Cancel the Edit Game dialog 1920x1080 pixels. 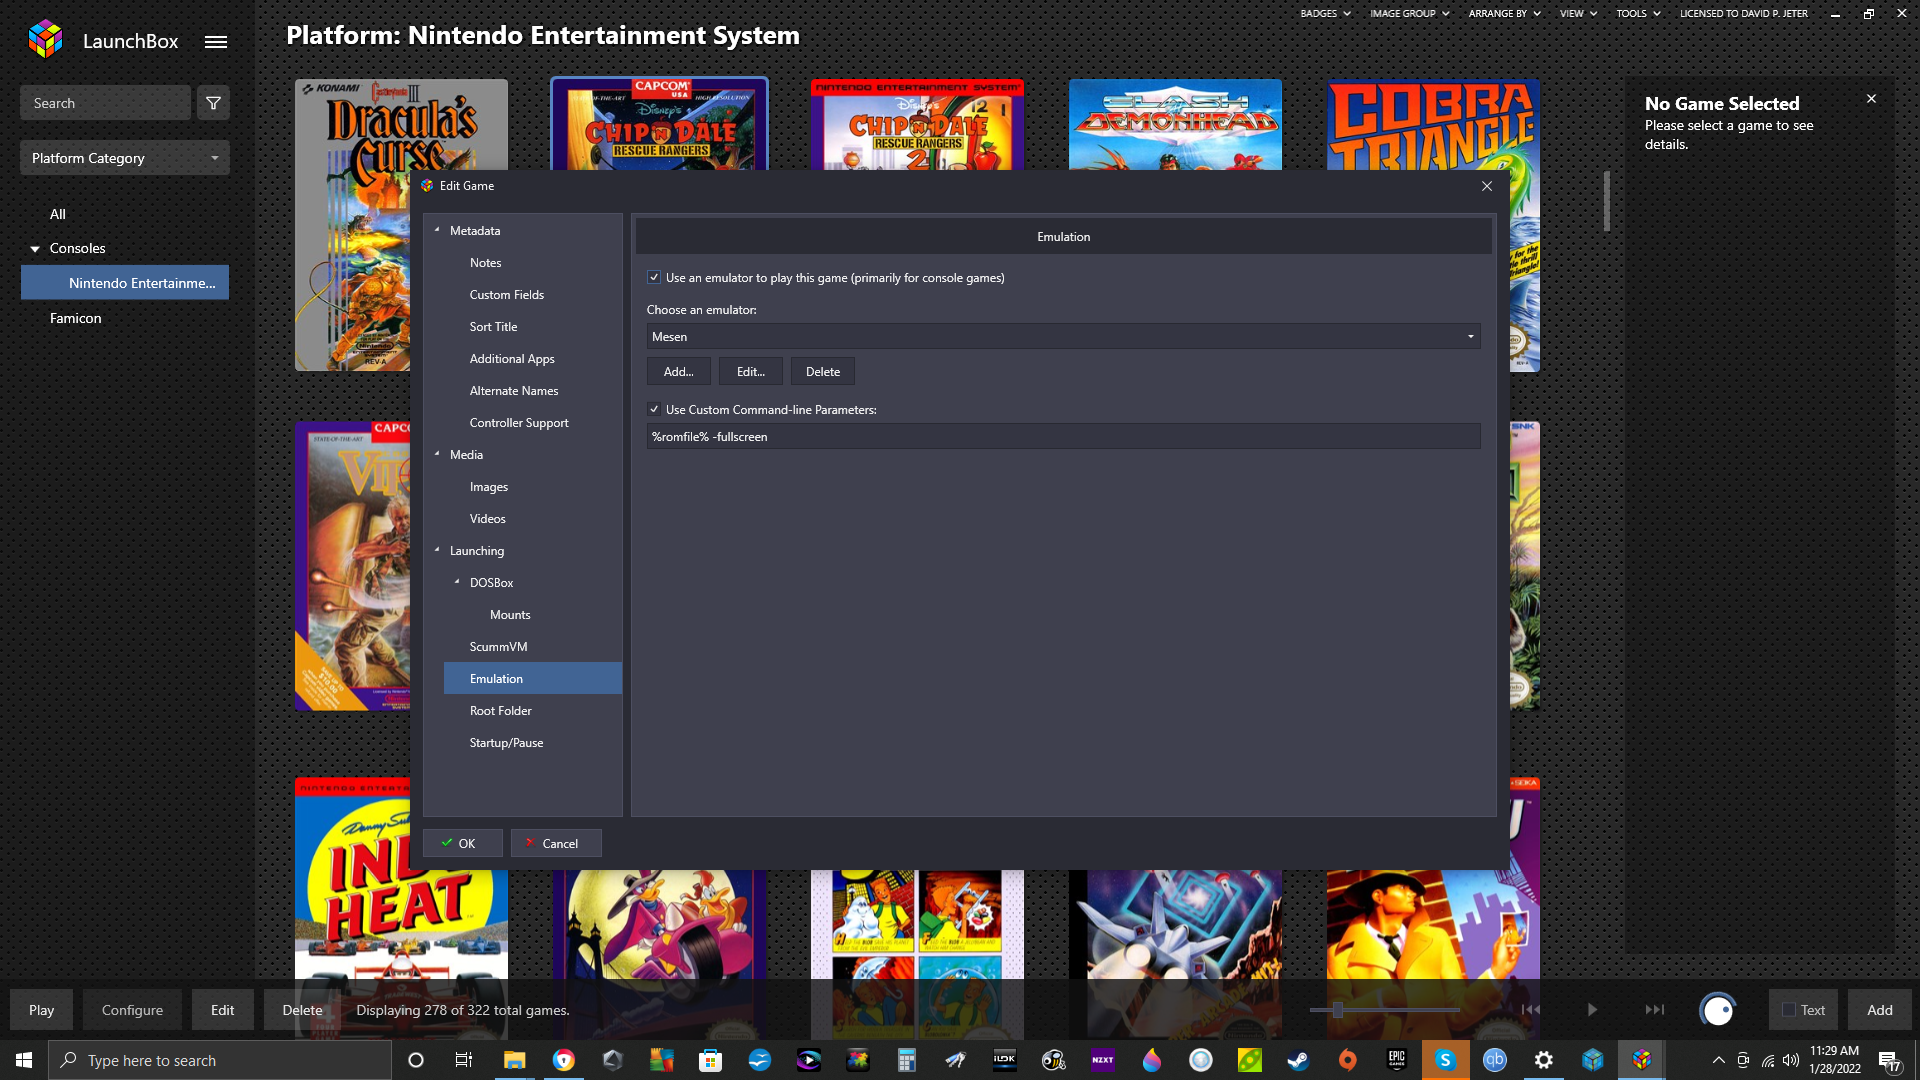(556, 844)
